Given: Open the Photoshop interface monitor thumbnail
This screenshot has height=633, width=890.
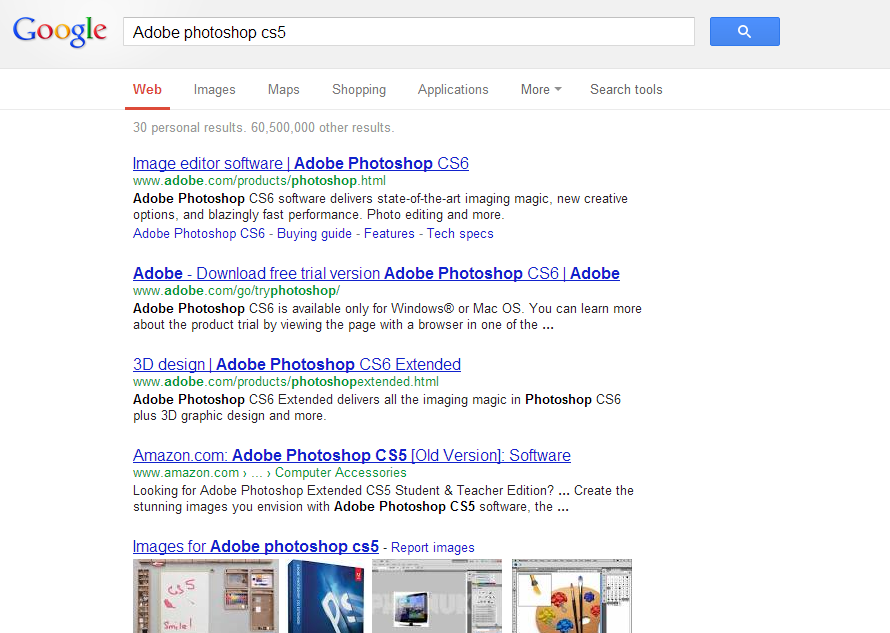Looking at the screenshot, I should pyautogui.click(x=437, y=596).
